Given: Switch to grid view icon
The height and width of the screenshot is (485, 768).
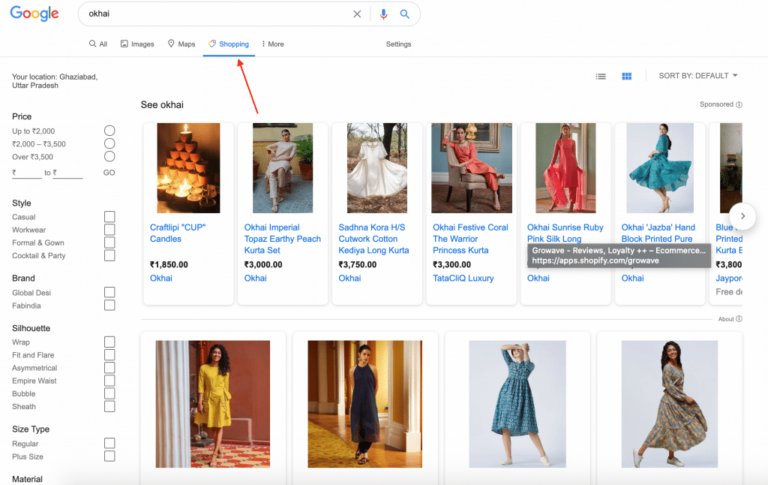Looking at the screenshot, I should [x=626, y=76].
